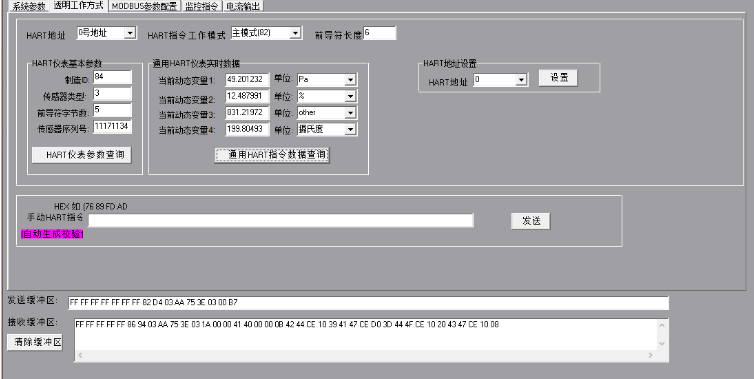Click the 手动HART指令 label
The height and width of the screenshot is (379, 754).
tap(55, 217)
